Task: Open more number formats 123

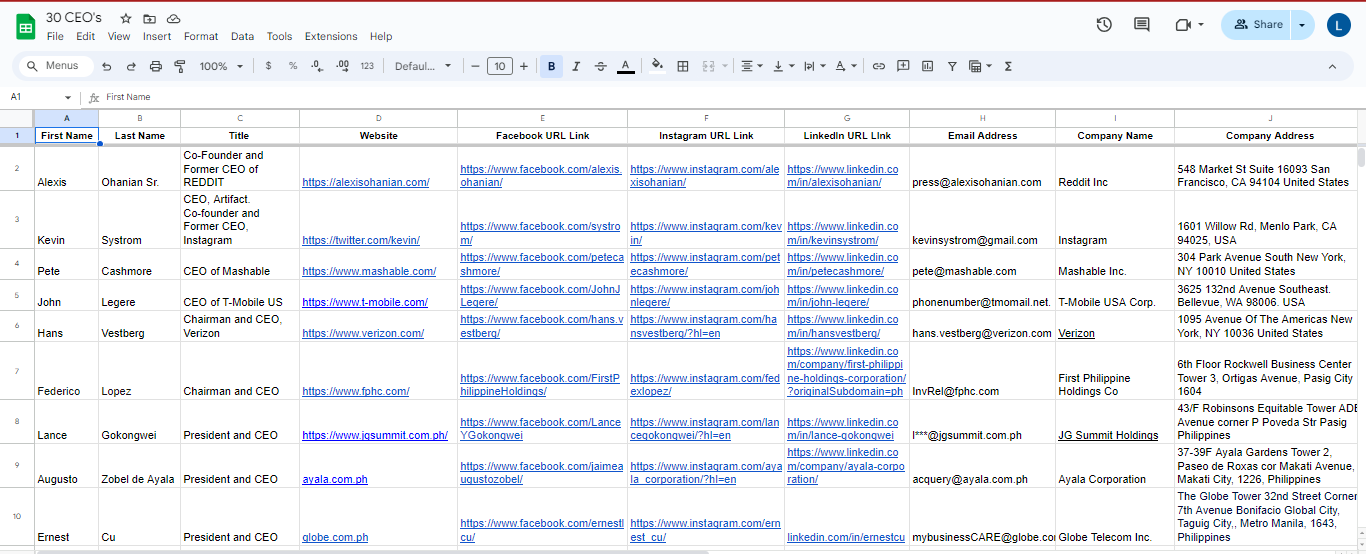Action: coord(367,66)
